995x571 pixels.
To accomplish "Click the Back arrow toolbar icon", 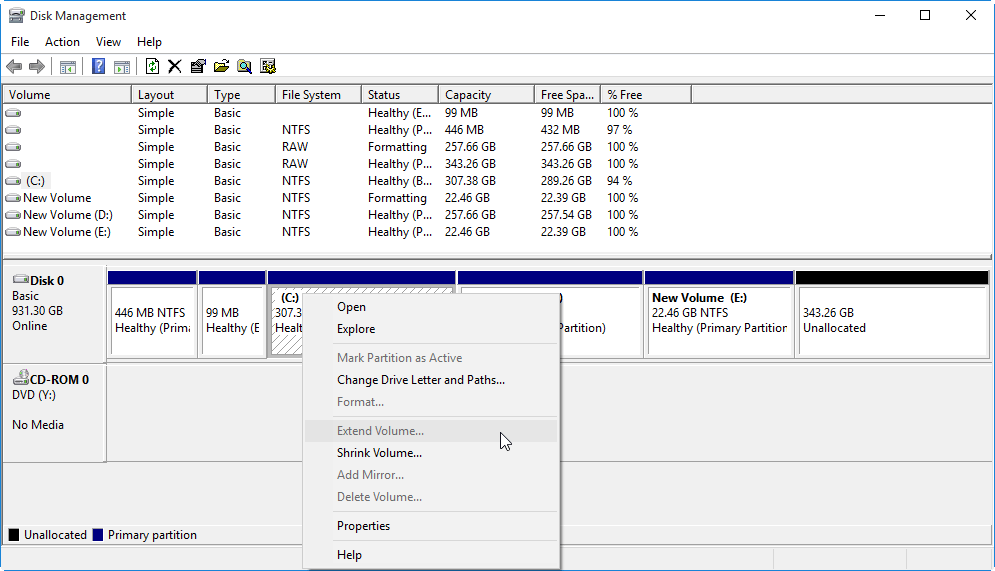I will (x=14, y=66).
